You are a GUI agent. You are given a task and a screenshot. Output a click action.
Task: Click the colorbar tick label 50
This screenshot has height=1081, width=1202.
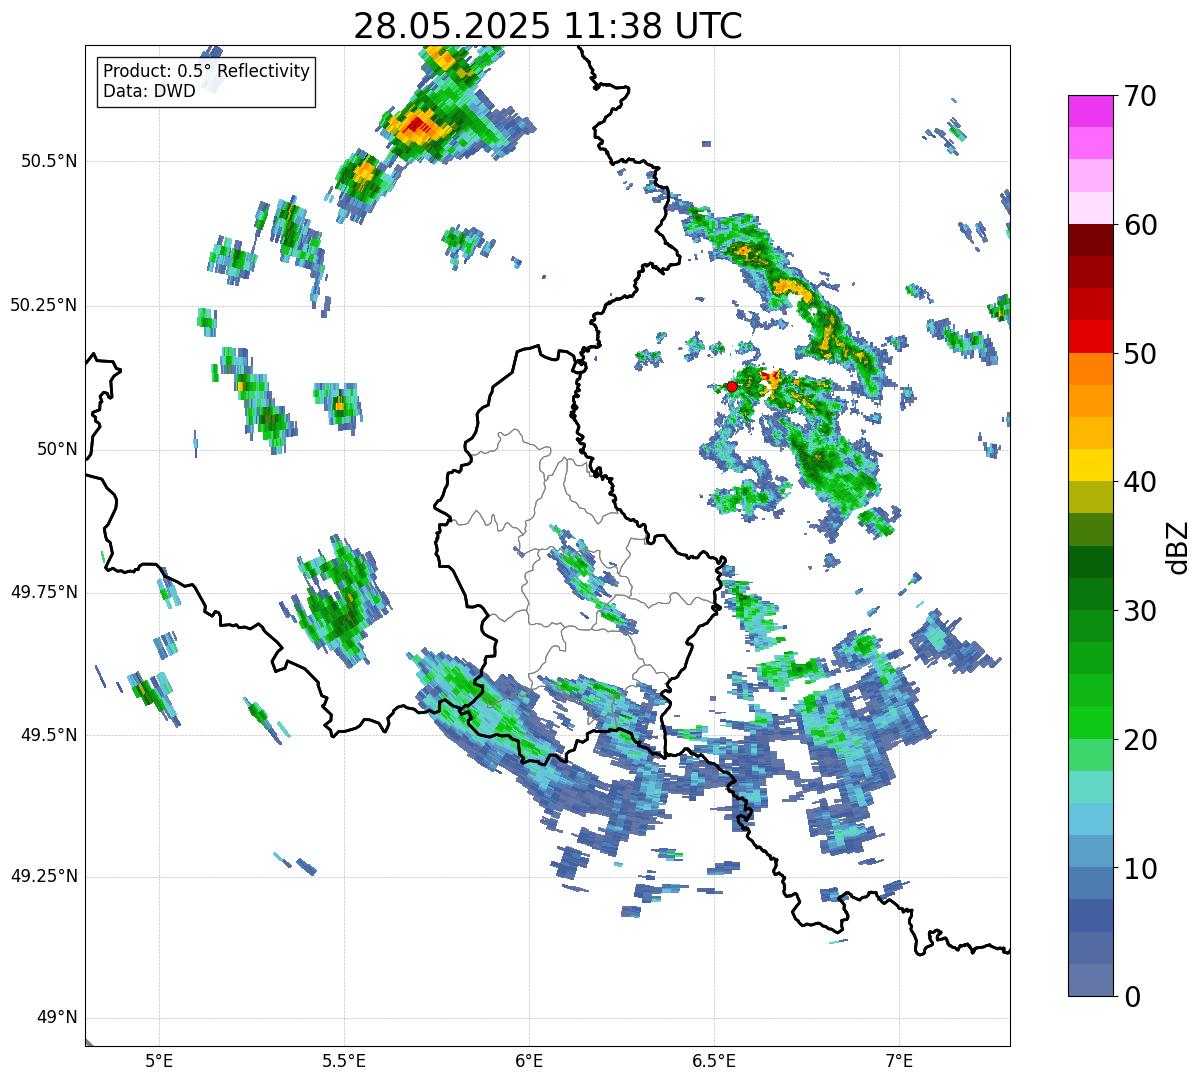point(1140,354)
